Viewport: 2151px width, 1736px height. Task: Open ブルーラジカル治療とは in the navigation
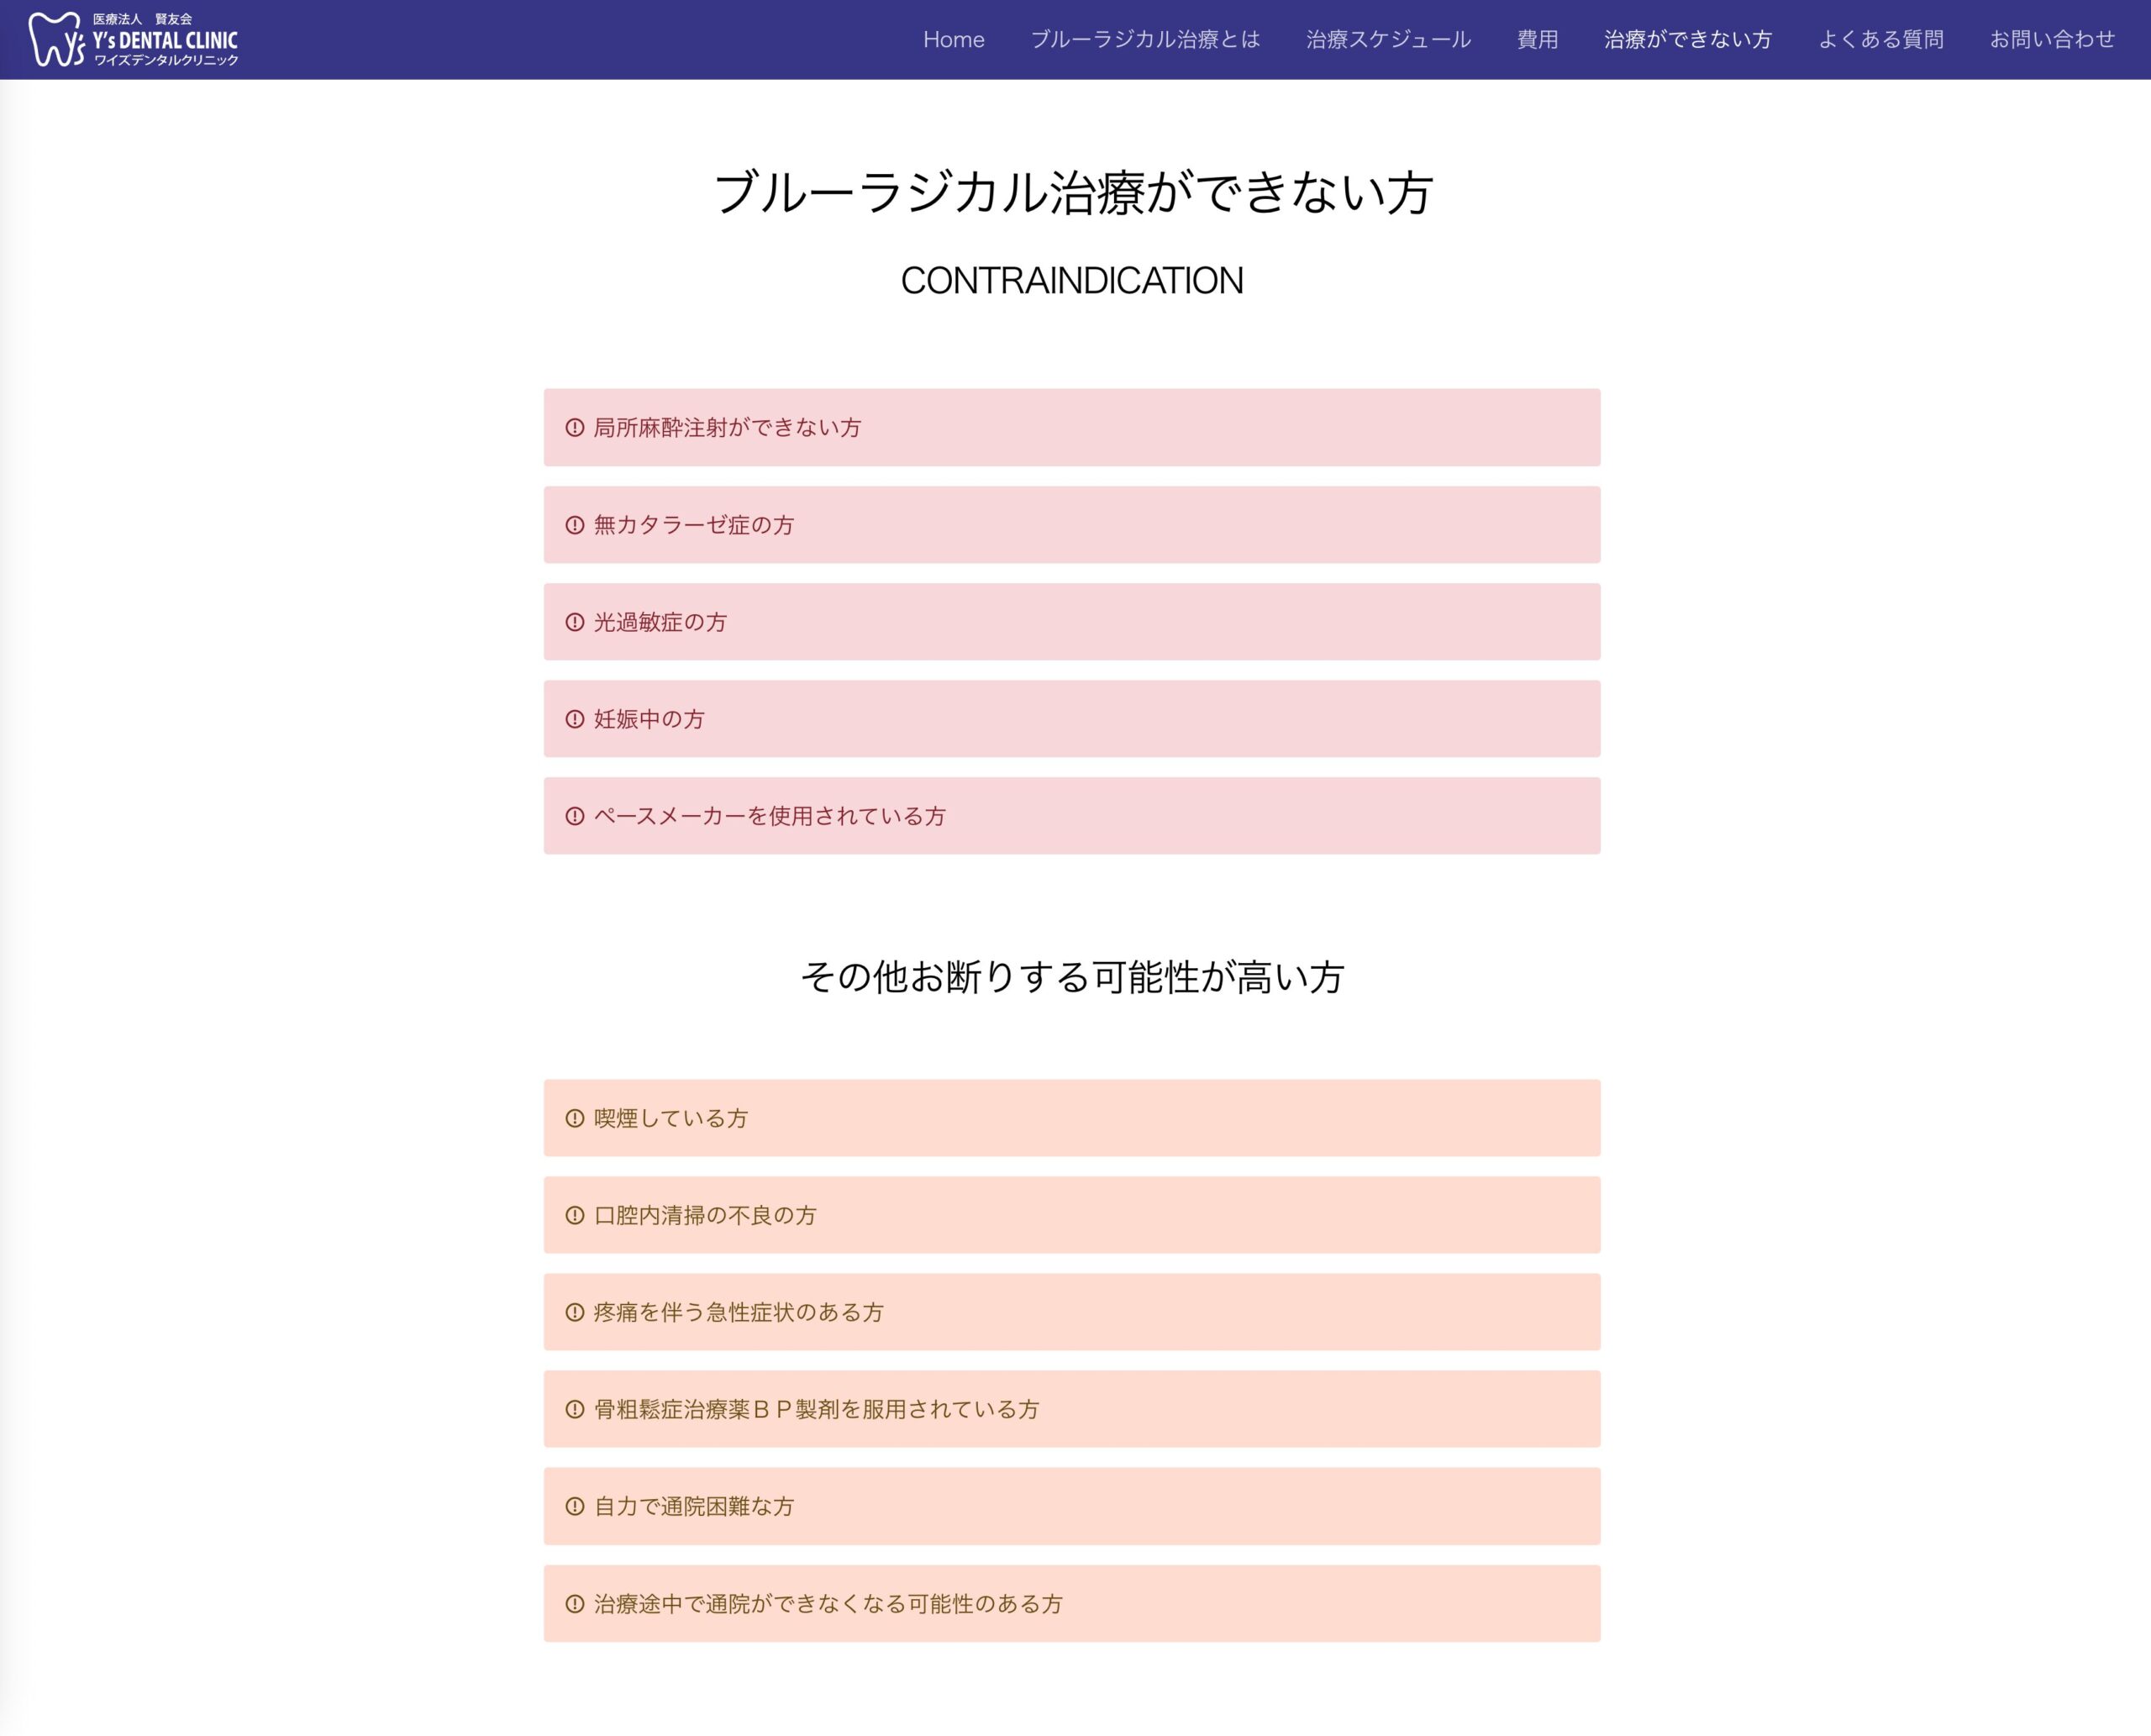[x=1145, y=39]
